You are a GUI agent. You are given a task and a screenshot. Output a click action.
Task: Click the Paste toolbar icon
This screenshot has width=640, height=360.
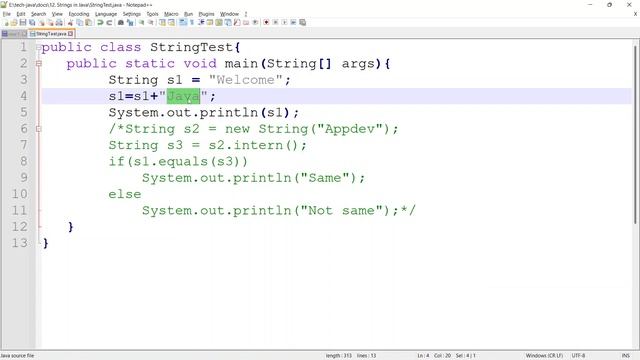coord(89,22)
